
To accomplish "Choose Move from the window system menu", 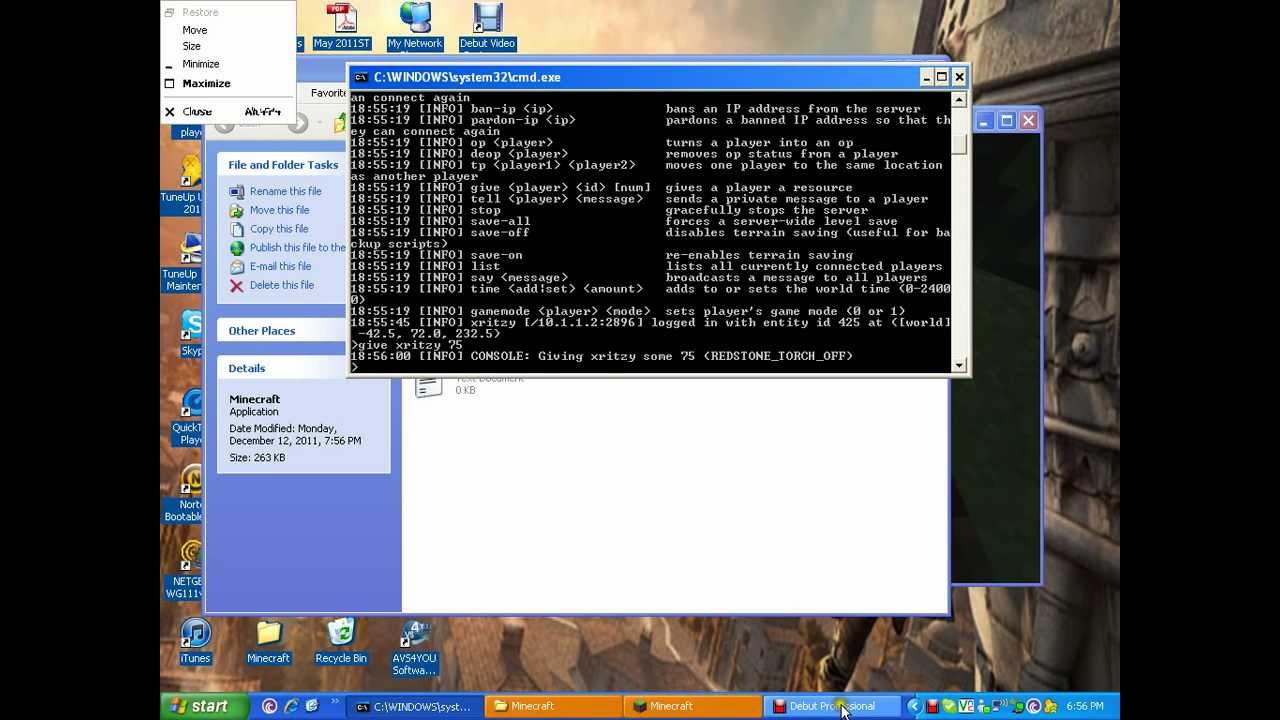I will coord(195,30).
